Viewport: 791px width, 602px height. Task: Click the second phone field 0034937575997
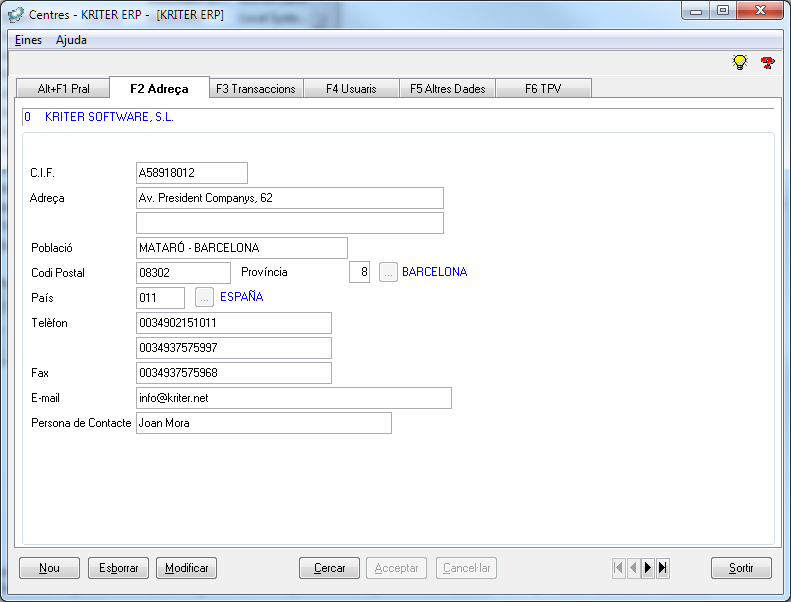[x=234, y=348]
